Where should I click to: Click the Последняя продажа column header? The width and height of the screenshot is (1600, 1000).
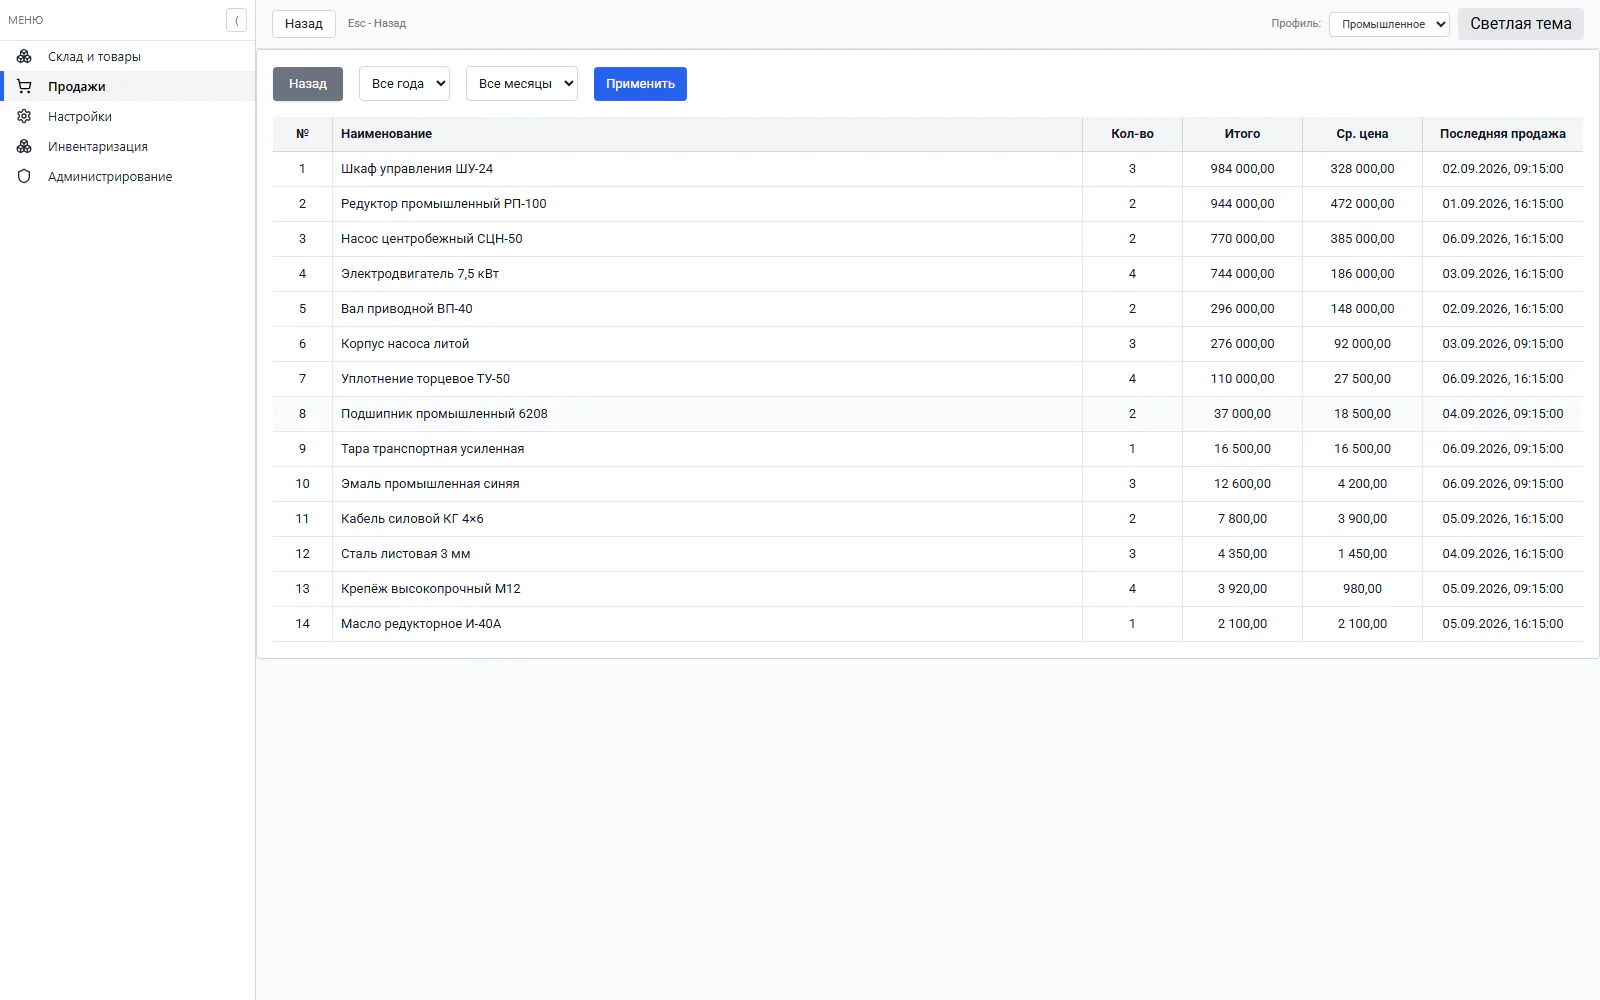pos(1502,134)
